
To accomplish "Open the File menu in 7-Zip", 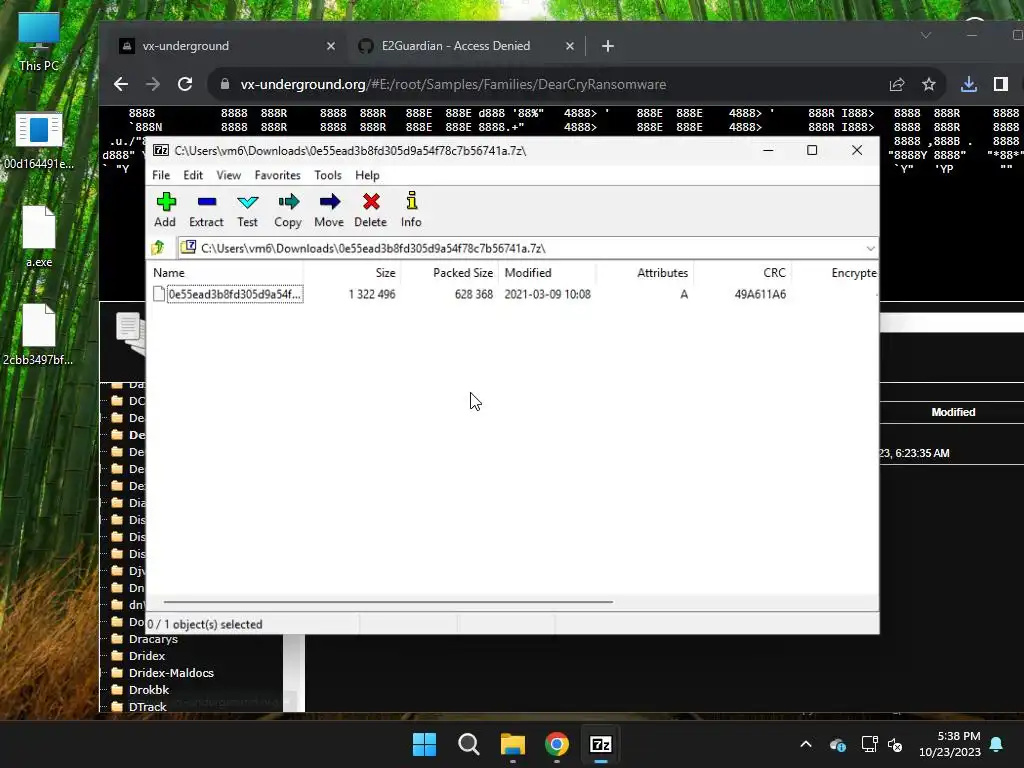I will point(161,175).
